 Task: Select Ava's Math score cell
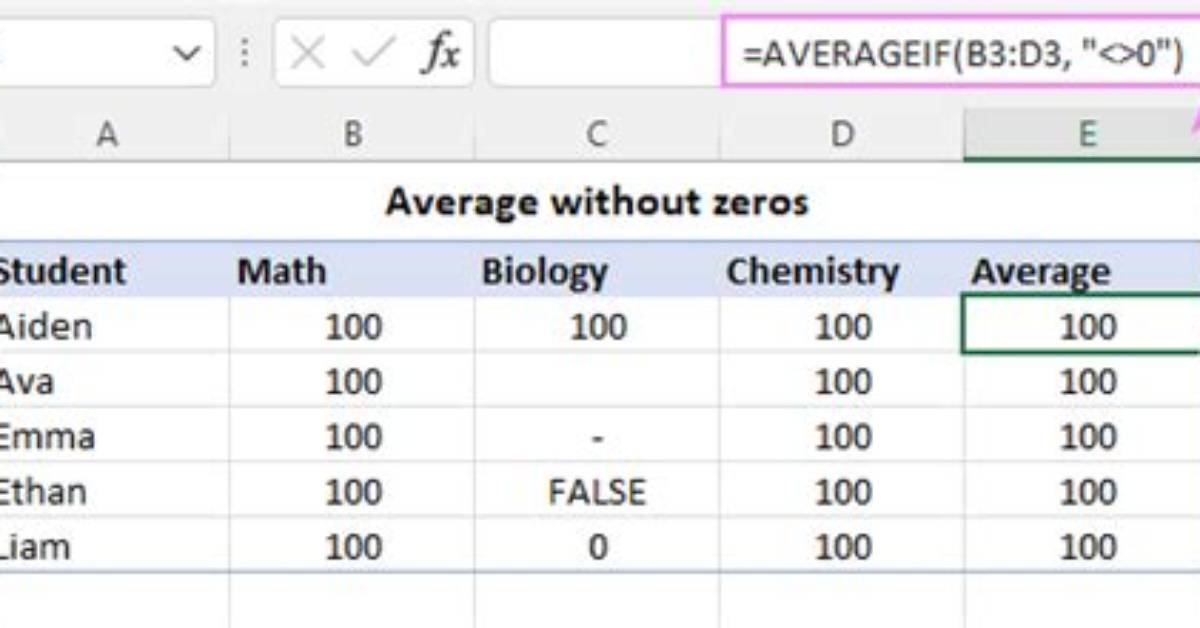352,381
